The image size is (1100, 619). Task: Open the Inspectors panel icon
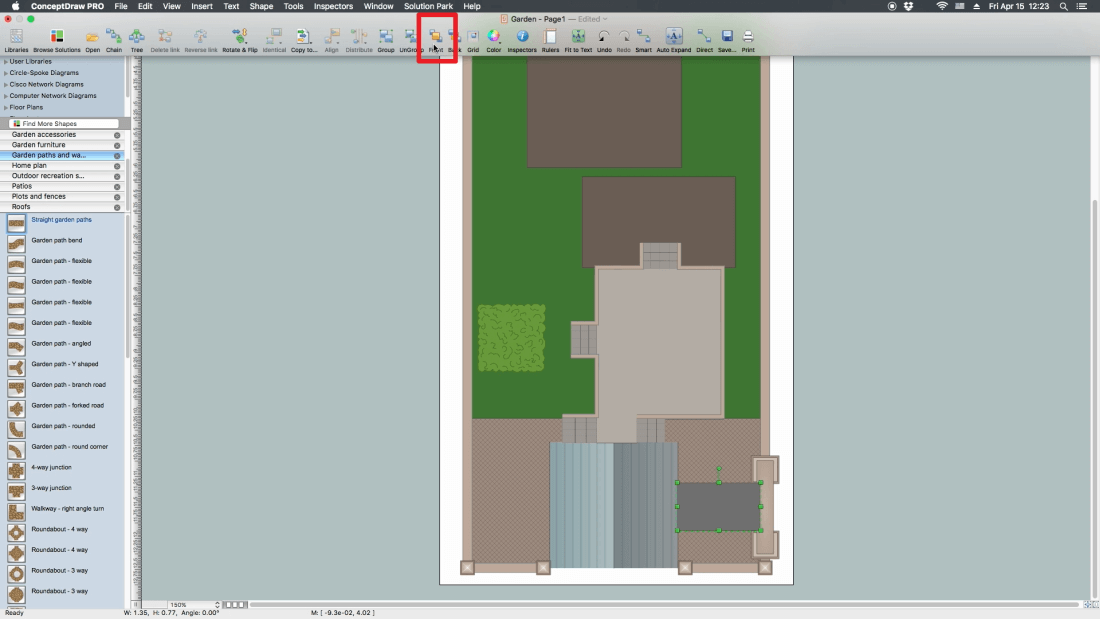click(521, 37)
